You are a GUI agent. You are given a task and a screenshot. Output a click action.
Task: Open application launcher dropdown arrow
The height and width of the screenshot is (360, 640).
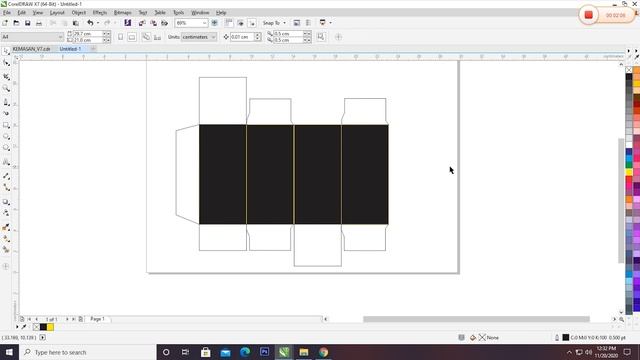click(x=330, y=23)
